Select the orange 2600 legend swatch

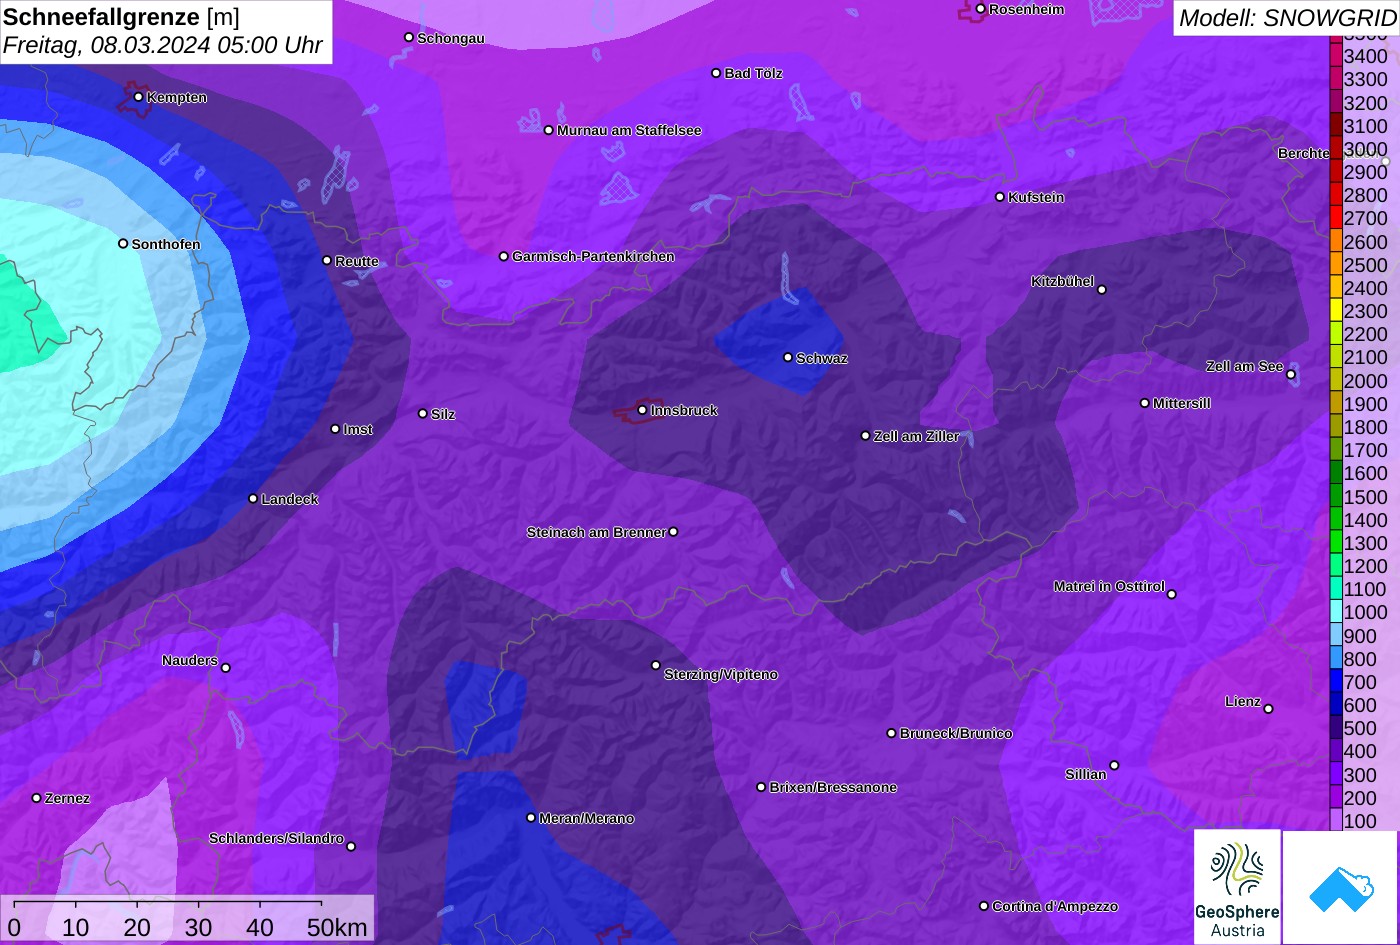tap(1335, 241)
